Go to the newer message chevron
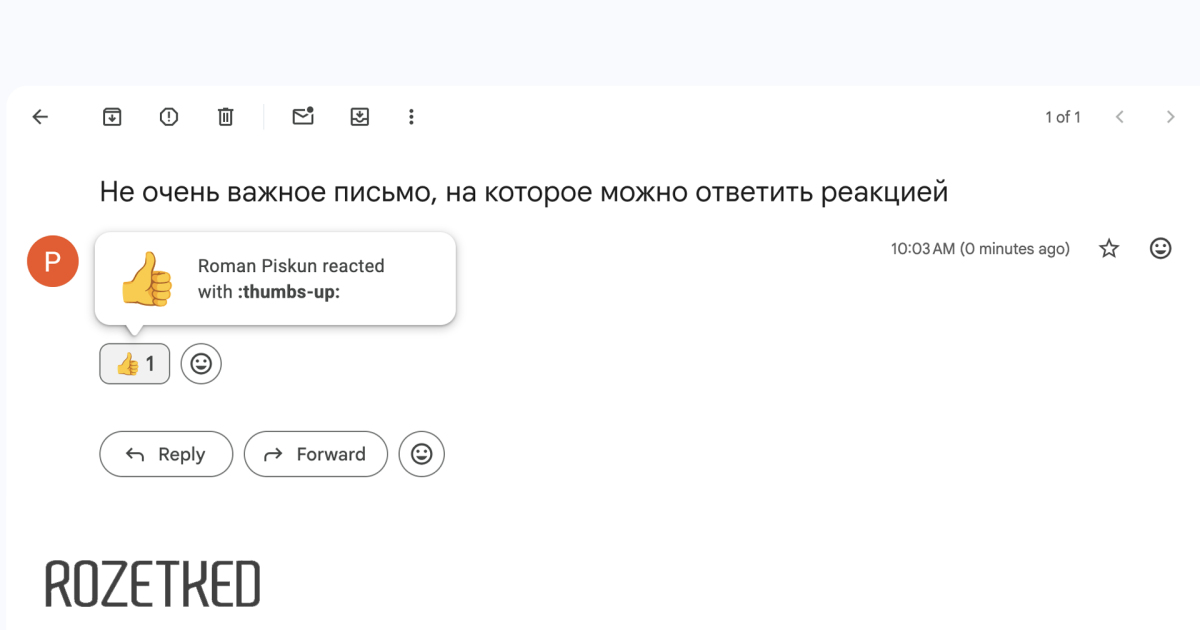This screenshot has width=1200, height=630. point(1120,117)
